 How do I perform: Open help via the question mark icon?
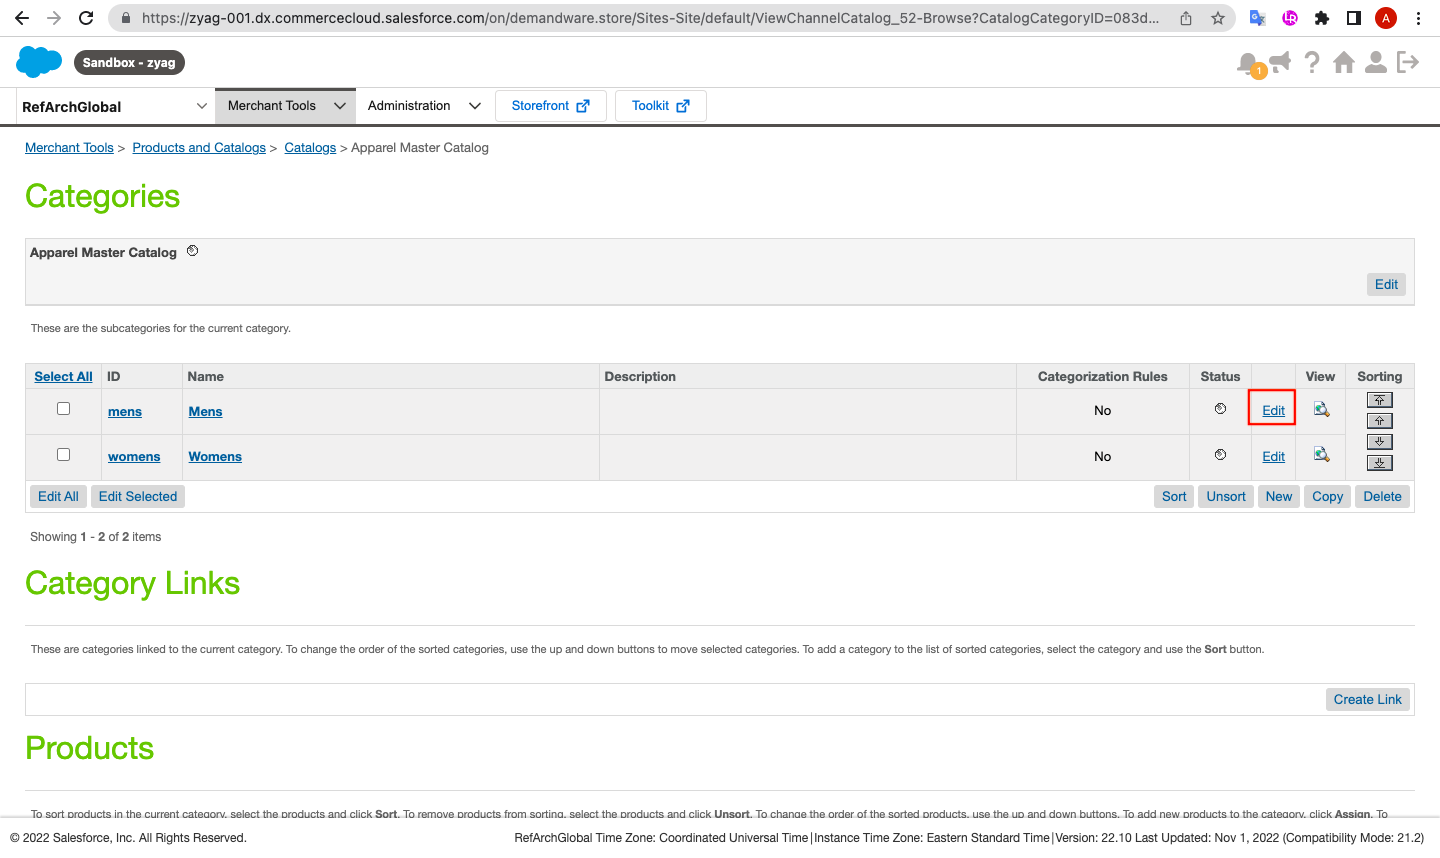tap(1312, 63)
